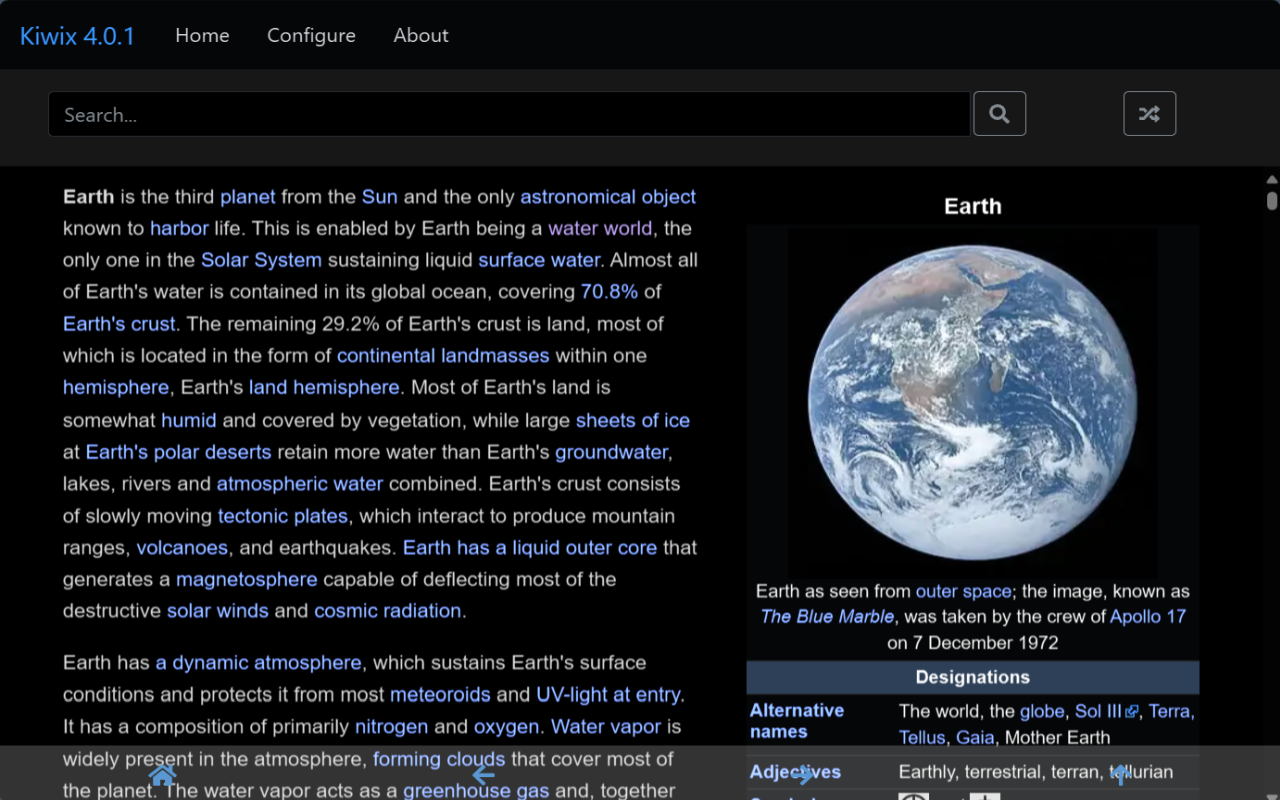Open the Sun article link

pyautogui.click(x=380, y=196)
